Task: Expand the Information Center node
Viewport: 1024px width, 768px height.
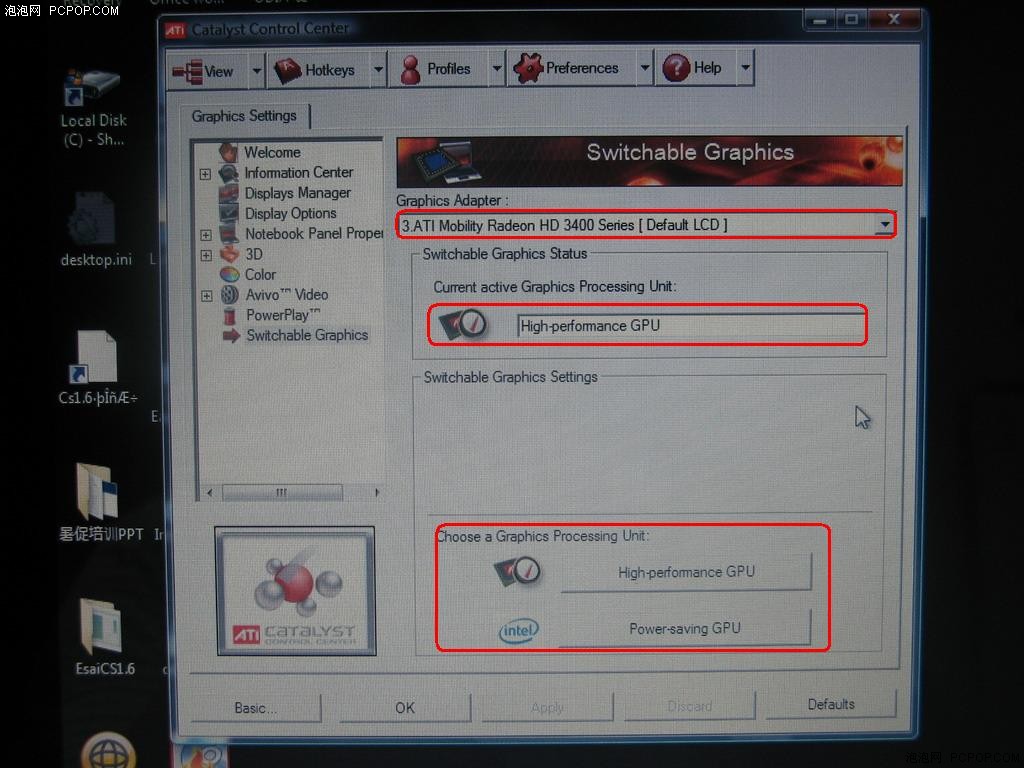Action: point(205,174)
